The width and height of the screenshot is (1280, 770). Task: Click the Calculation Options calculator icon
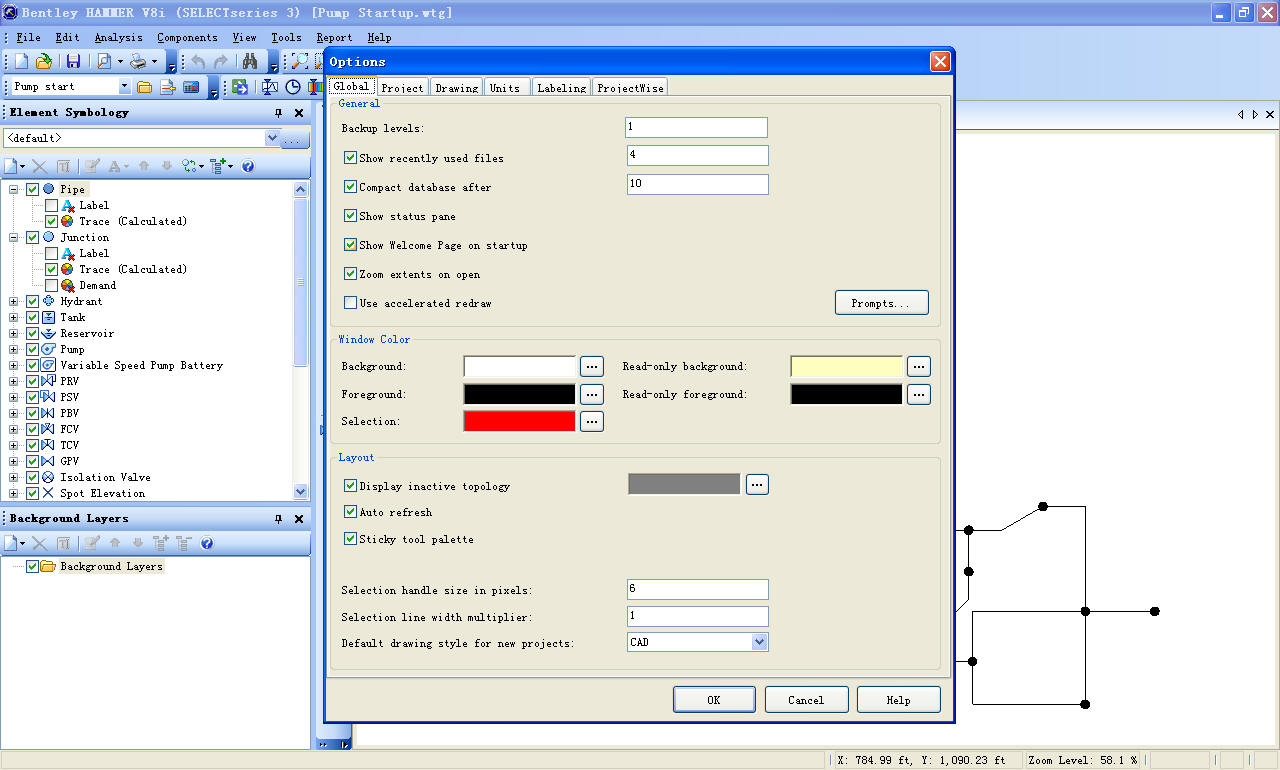[191, 87]
